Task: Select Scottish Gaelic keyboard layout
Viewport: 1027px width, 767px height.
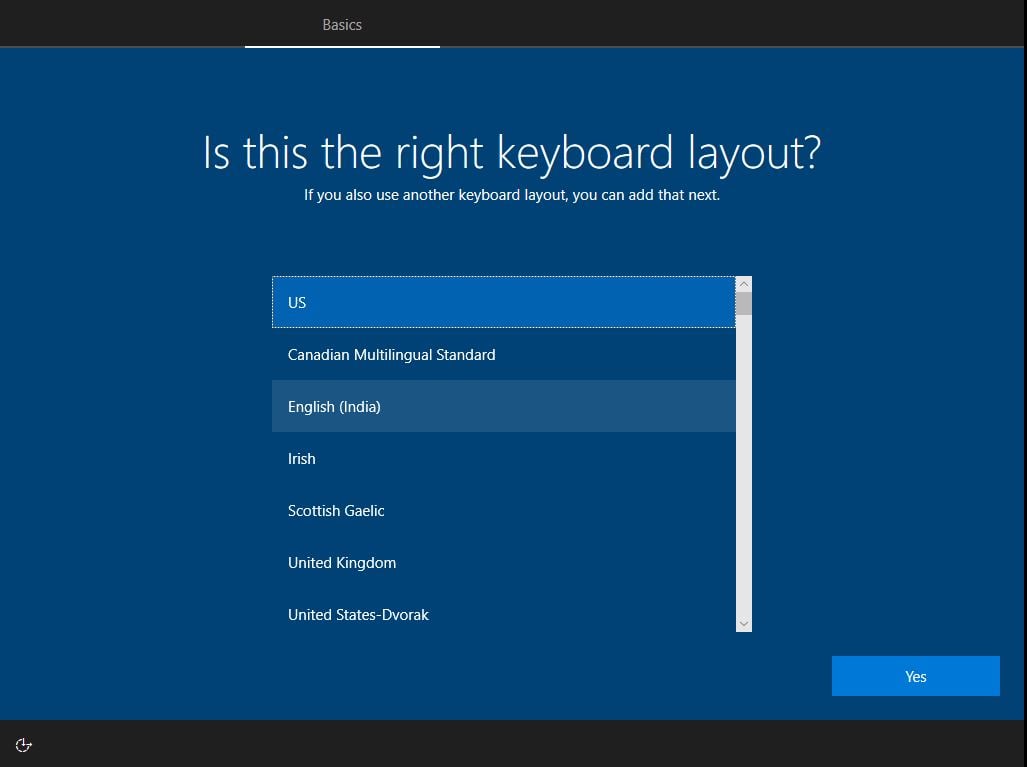Action: (x=504, y=510)
